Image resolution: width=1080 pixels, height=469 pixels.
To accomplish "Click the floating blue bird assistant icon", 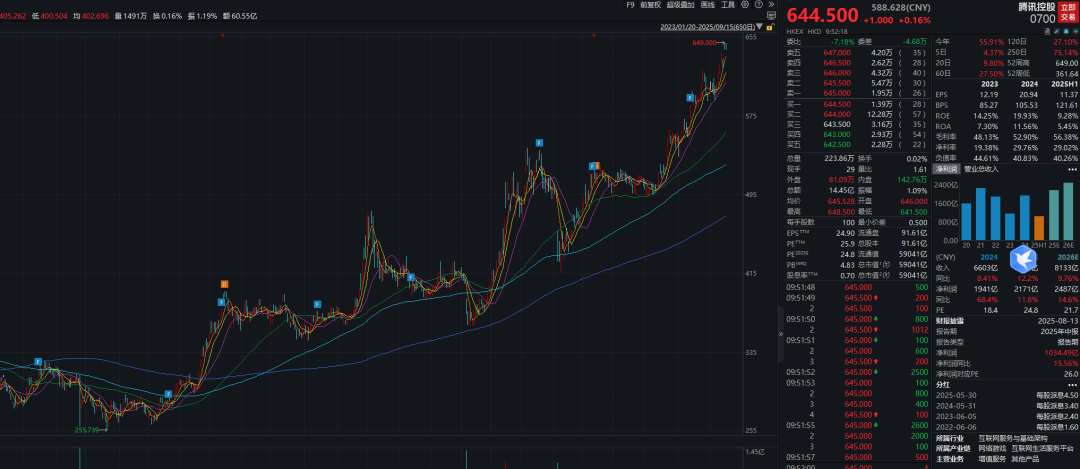I will click(1023, 260).
